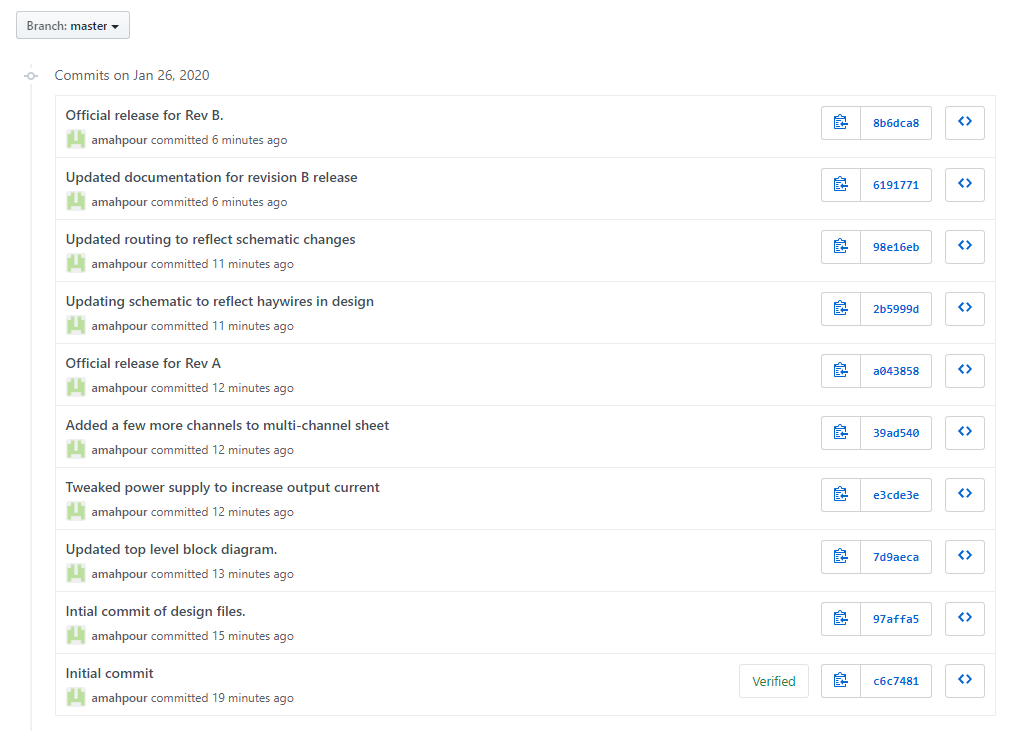This screenshot has height=731, width=1010.
Task: Click amahpour avatar on 'Intial commit of design files.'
Action: click(x=76, y=636)
